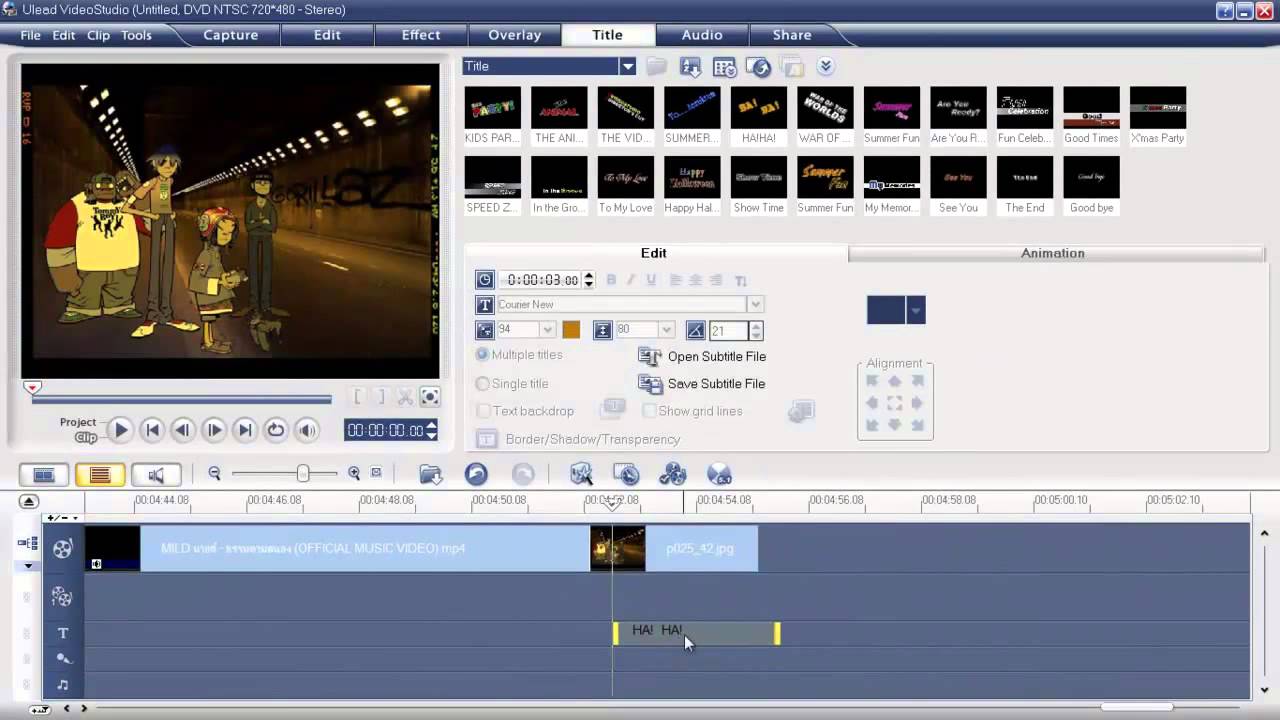Select the Multiple titles option

point(483,355)
